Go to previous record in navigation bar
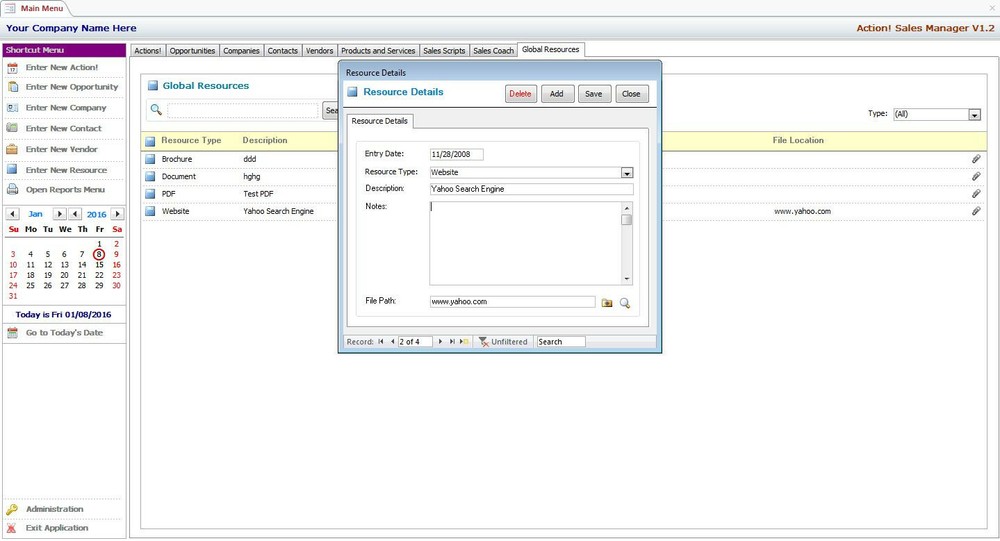The width and height of the screenshot is (1000, 541). pos(392,342)
